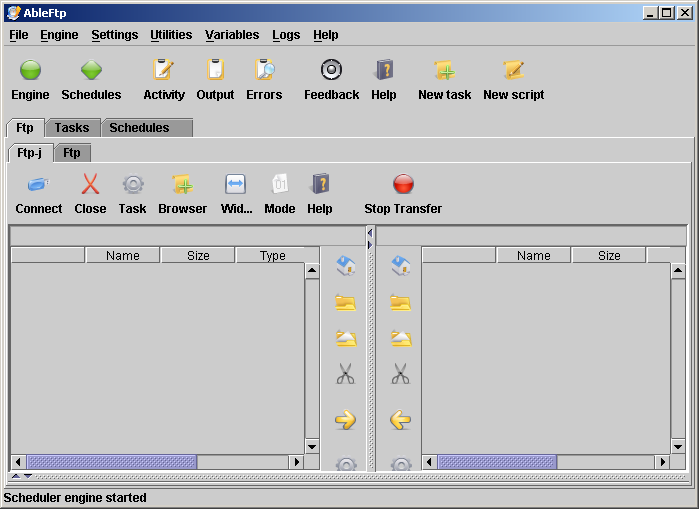Click right pane horizontal scrollbar thumb
The height and width of the screenshot is (509, 699).
(x=497, y=462)
